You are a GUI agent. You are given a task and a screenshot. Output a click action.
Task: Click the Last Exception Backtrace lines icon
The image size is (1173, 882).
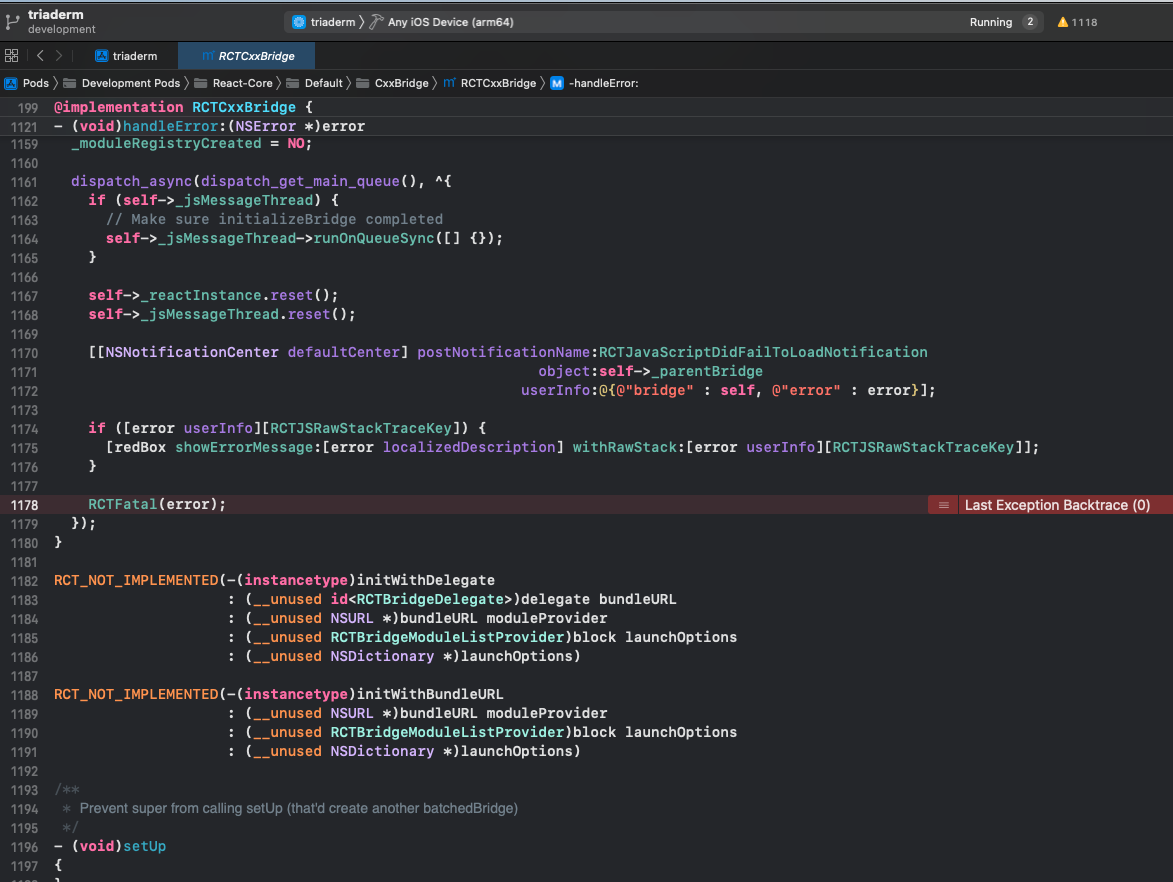(x=943, y=505)
